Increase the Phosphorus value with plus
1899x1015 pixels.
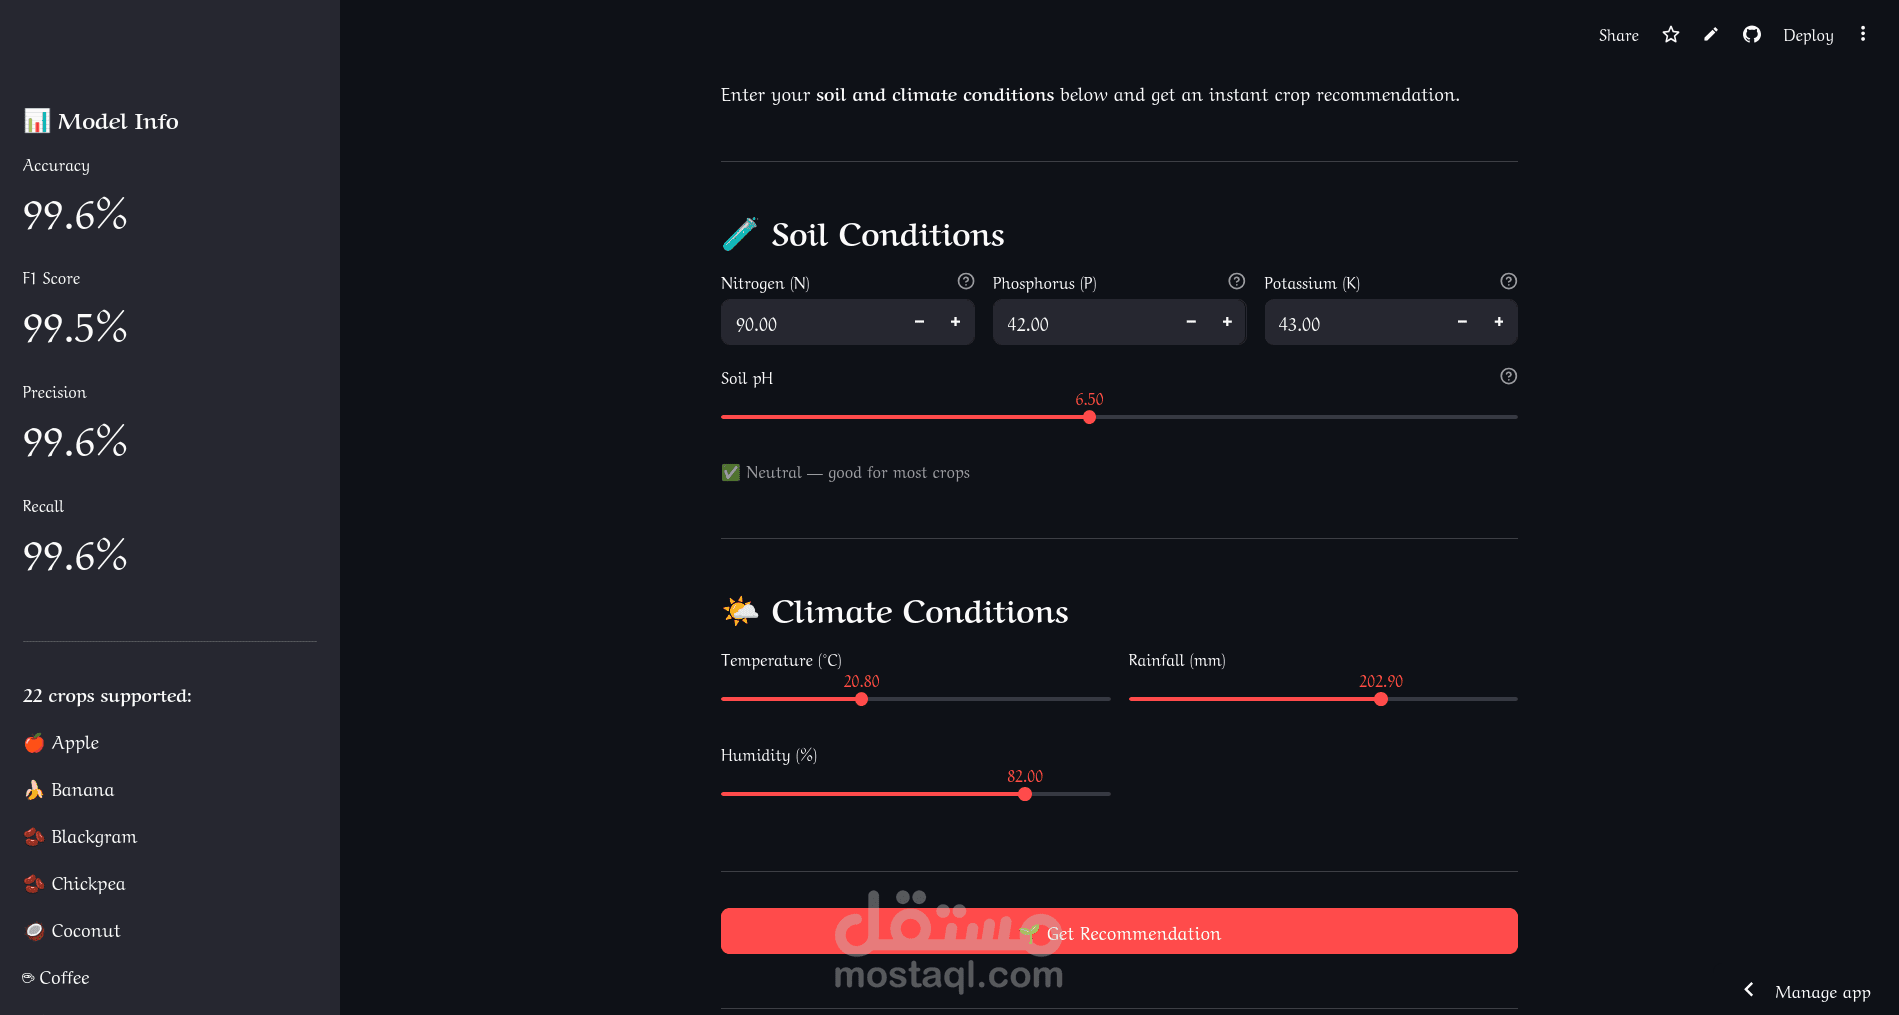pos(1227,322)
